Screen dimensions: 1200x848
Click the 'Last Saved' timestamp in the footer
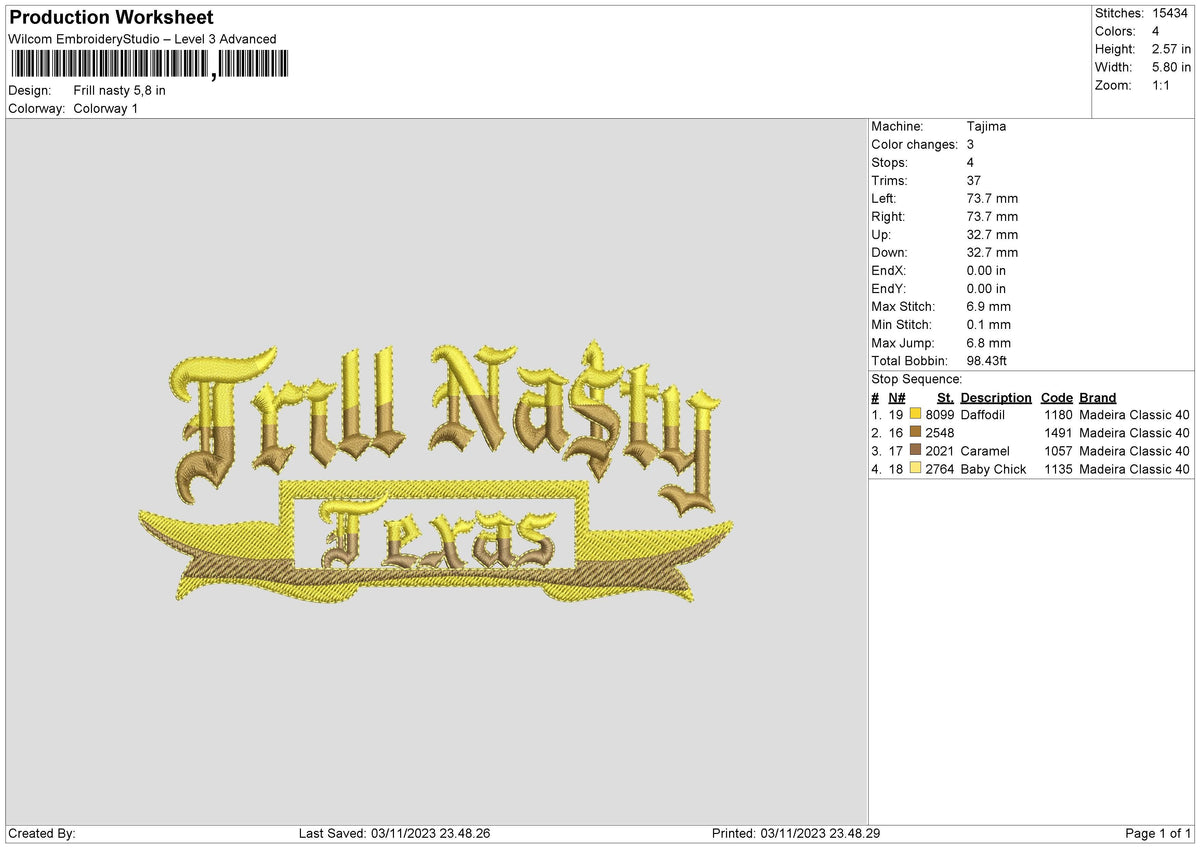[x=394, y=834]
